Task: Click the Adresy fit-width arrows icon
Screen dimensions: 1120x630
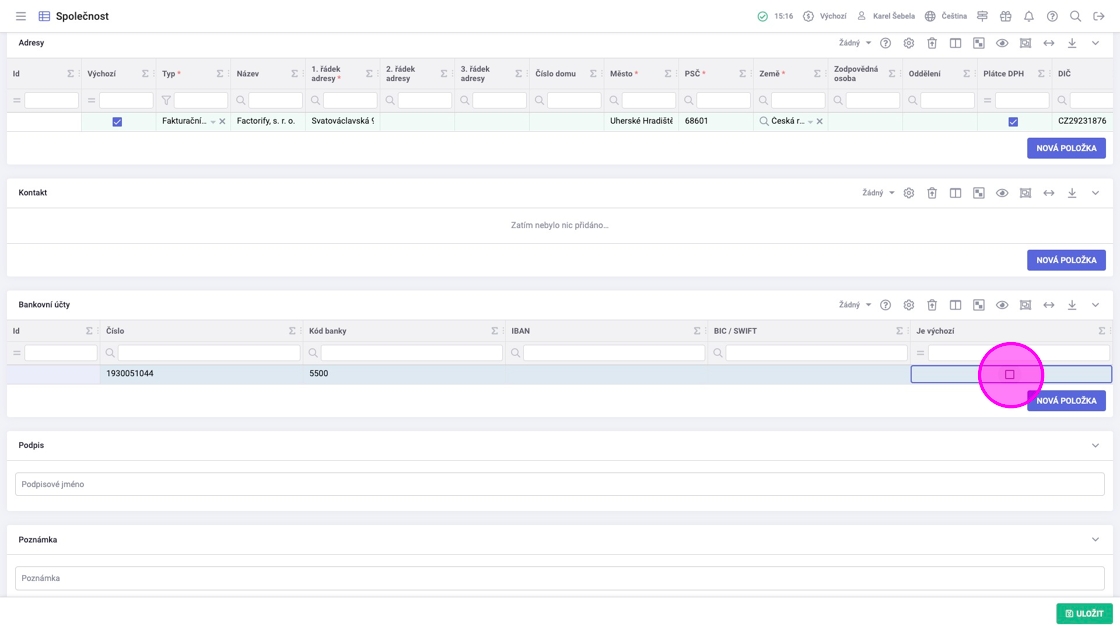Action: [x=1049, y=44]
